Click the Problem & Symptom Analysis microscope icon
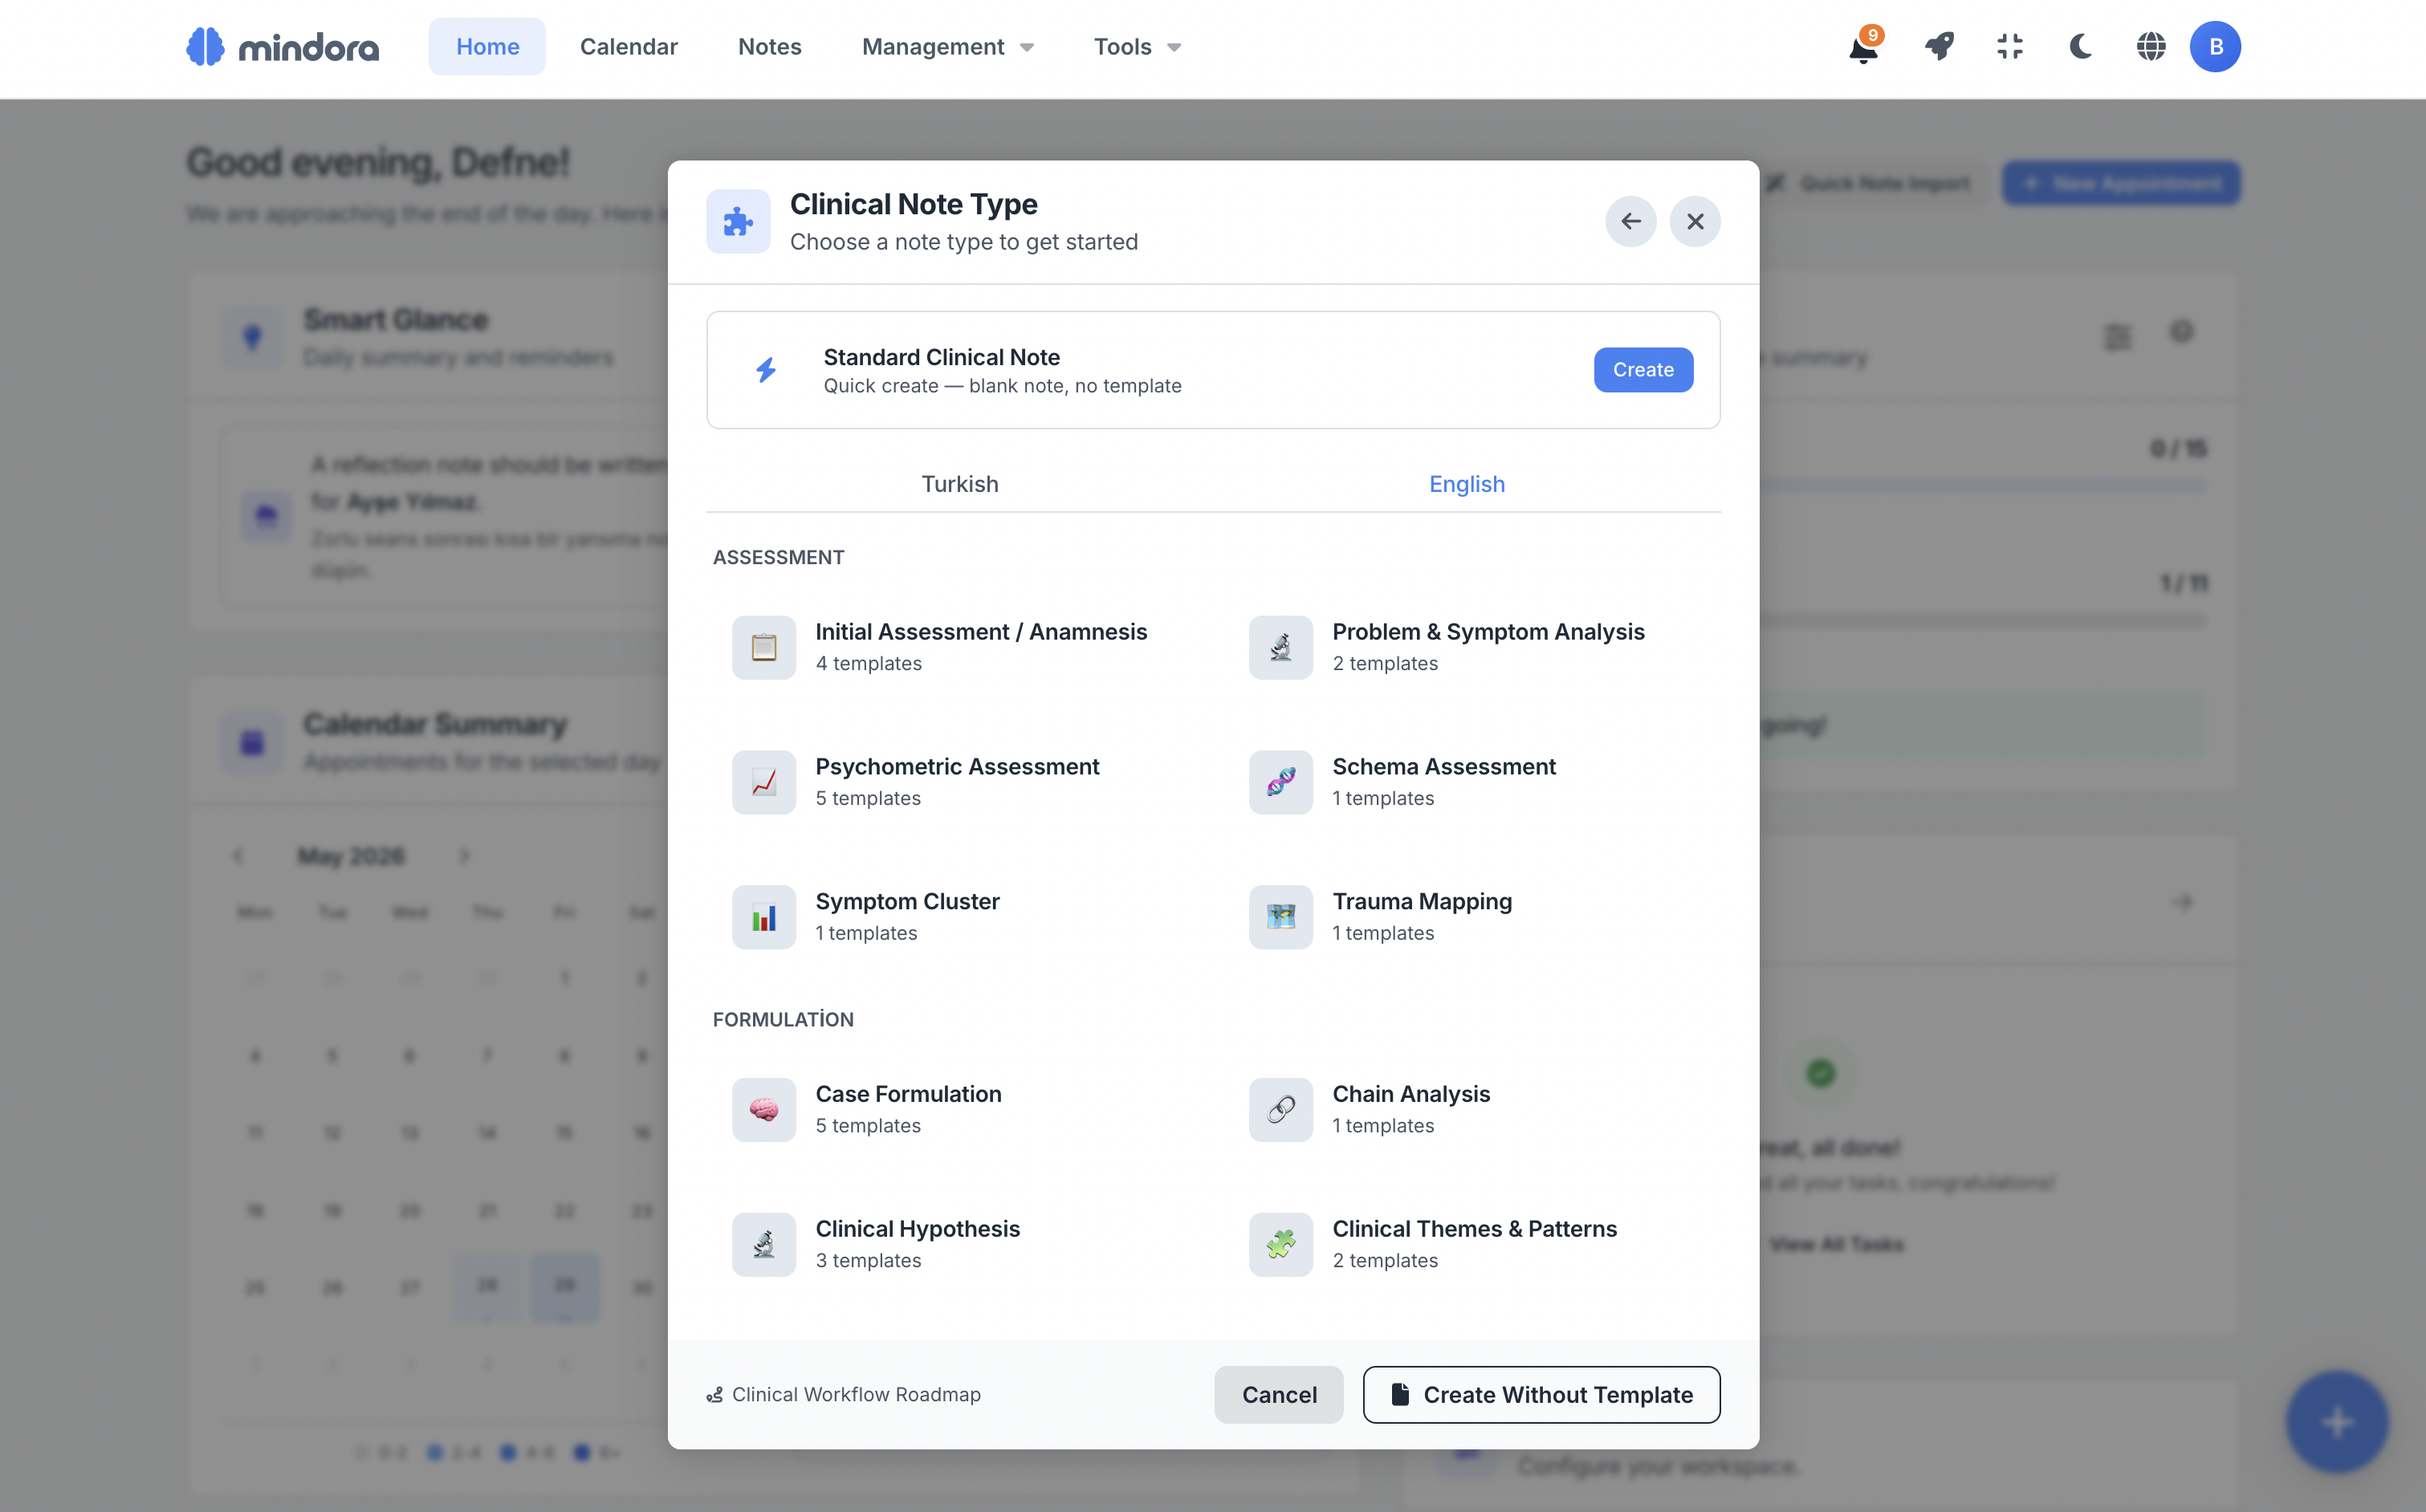This screenshot has height=1512, width=2426. (x=1280, y=647)
